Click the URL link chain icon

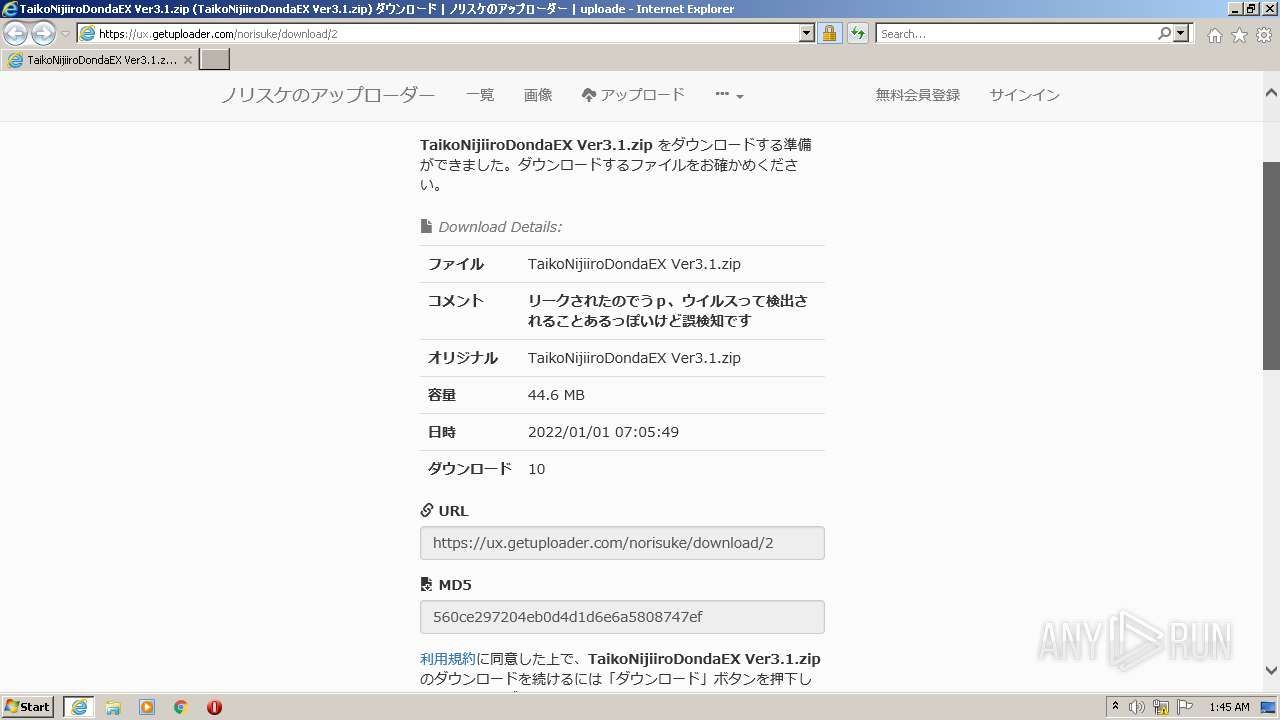tap(427, 510)
